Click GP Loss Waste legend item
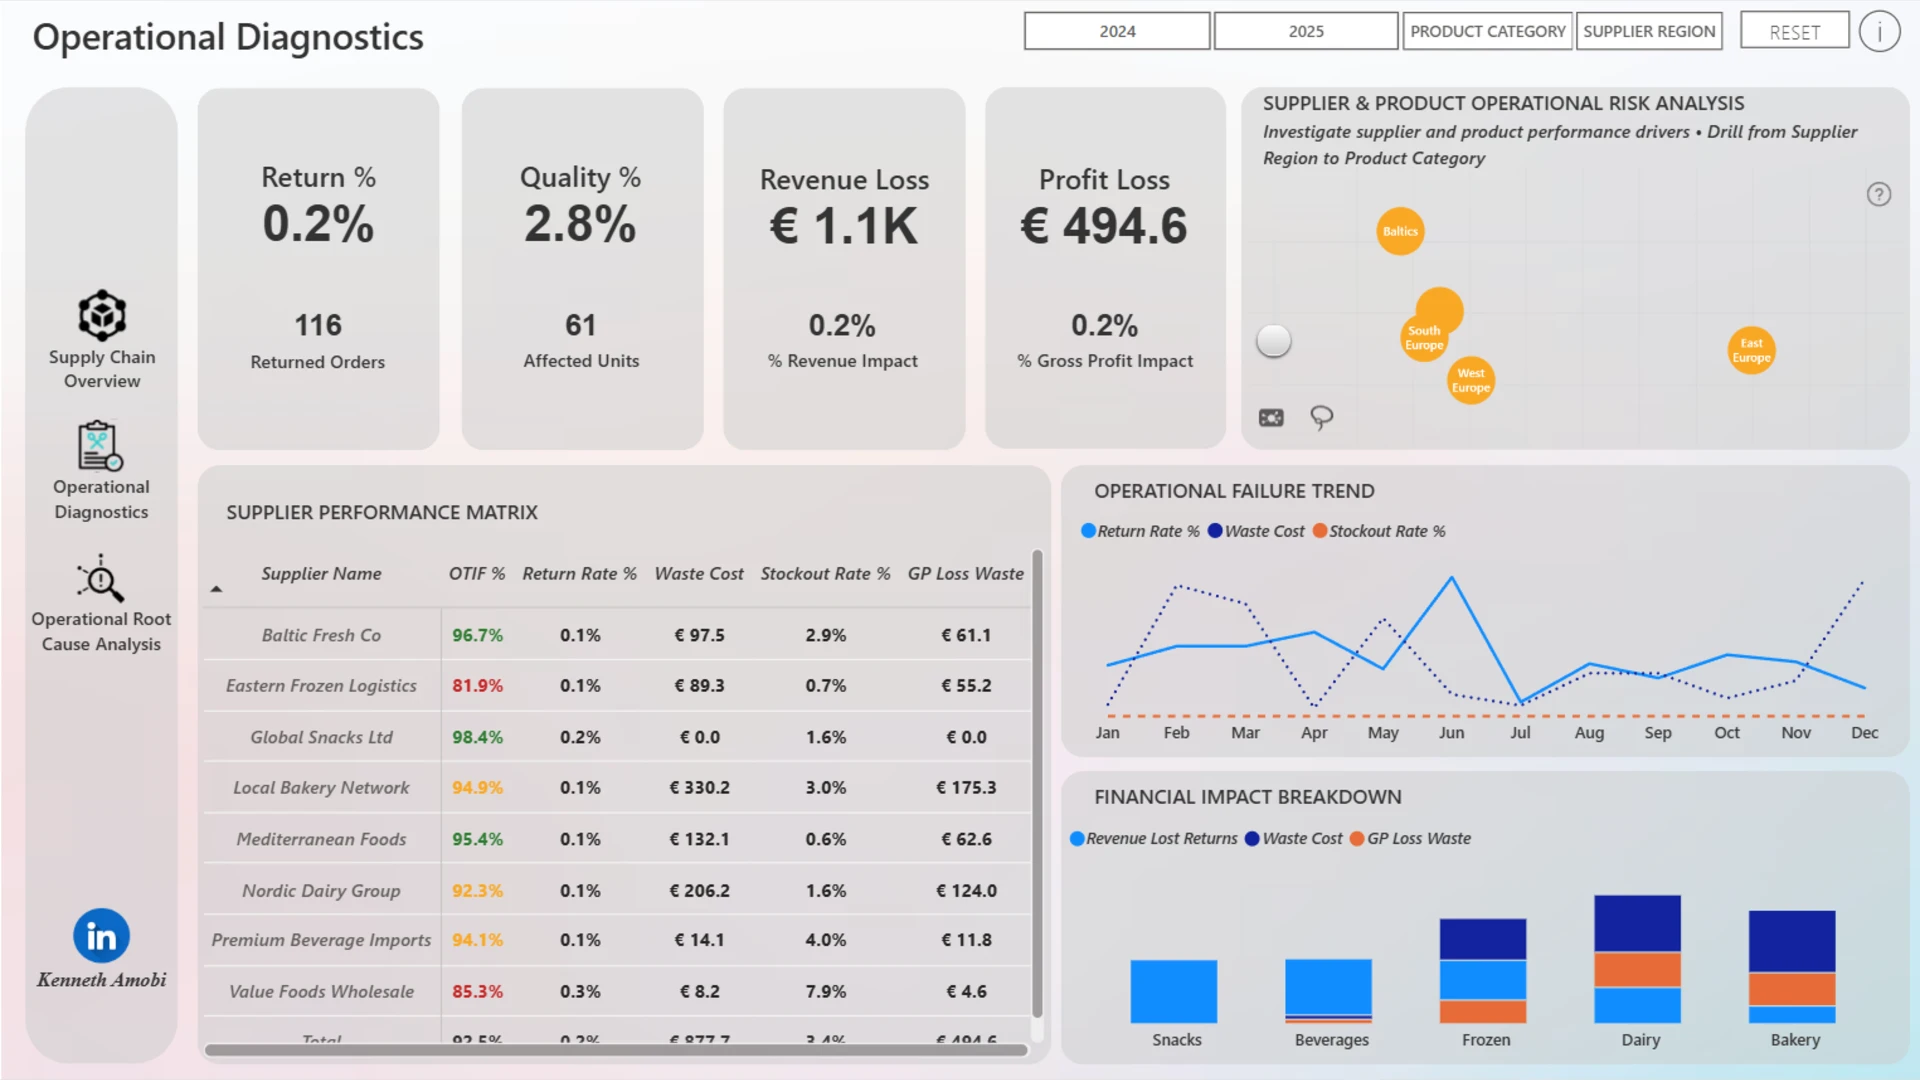 [1410, 839]
